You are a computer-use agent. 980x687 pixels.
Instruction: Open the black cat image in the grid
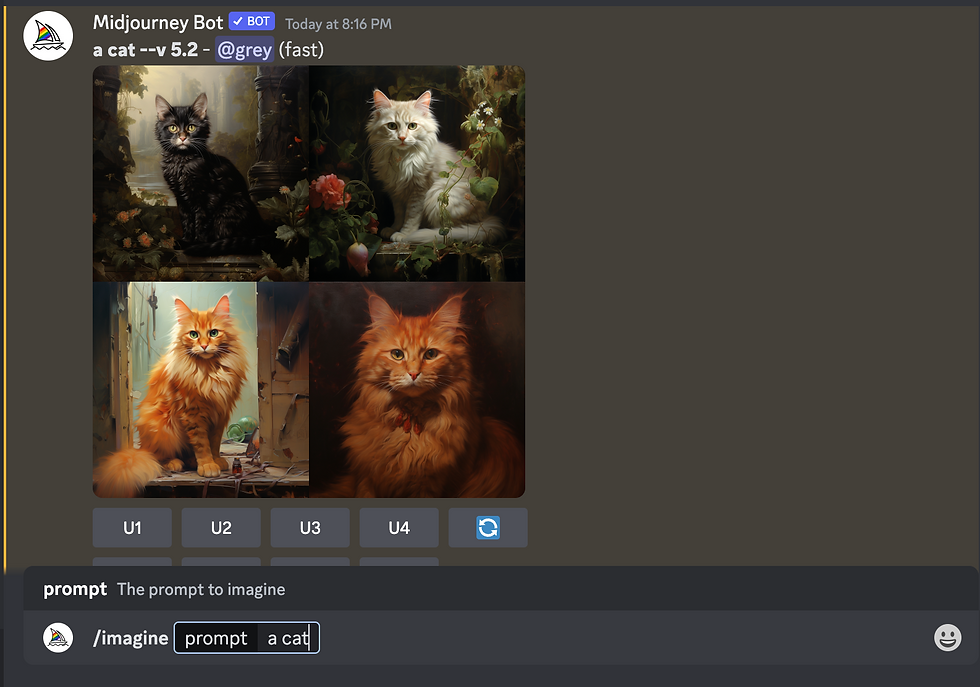201,173
